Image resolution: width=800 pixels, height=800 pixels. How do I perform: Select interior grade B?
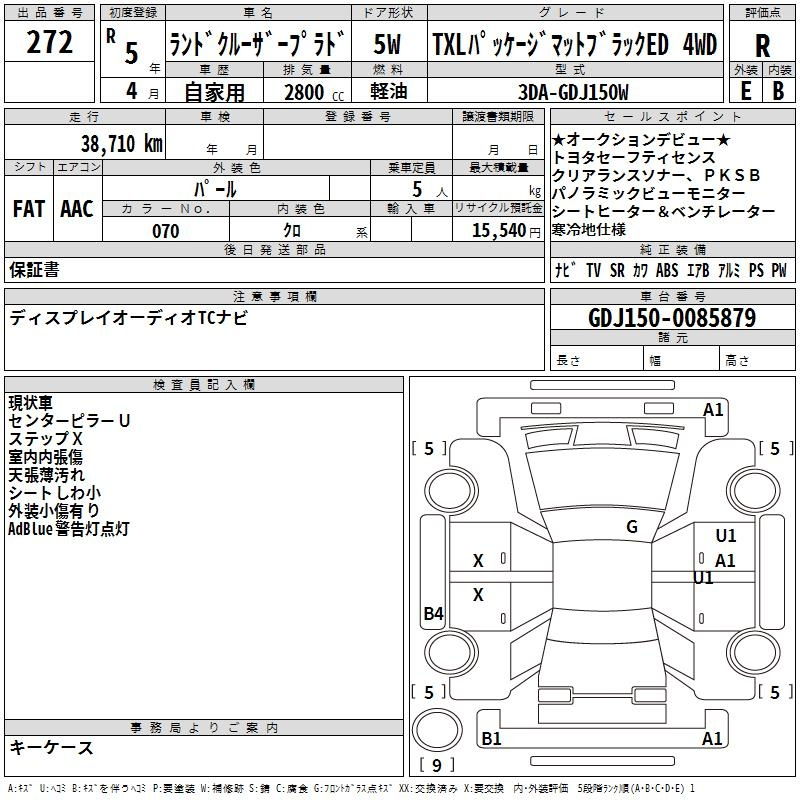click(x=778, y=91)
